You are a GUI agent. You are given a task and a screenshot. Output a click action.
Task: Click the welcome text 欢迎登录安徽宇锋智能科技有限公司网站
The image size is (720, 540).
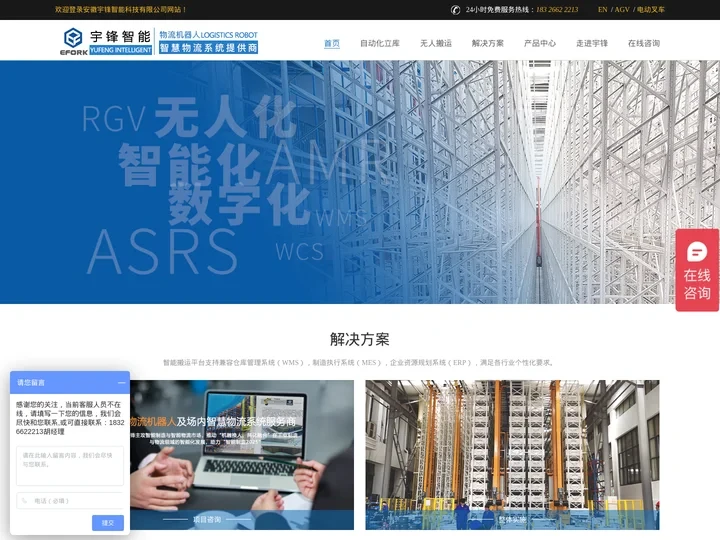(120, 9)
